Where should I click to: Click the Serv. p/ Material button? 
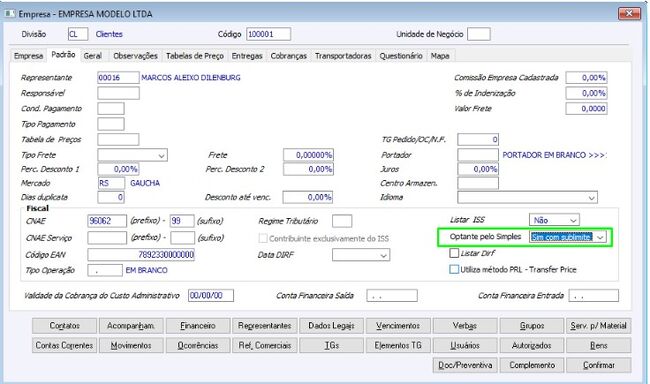[x=599, y=326]
